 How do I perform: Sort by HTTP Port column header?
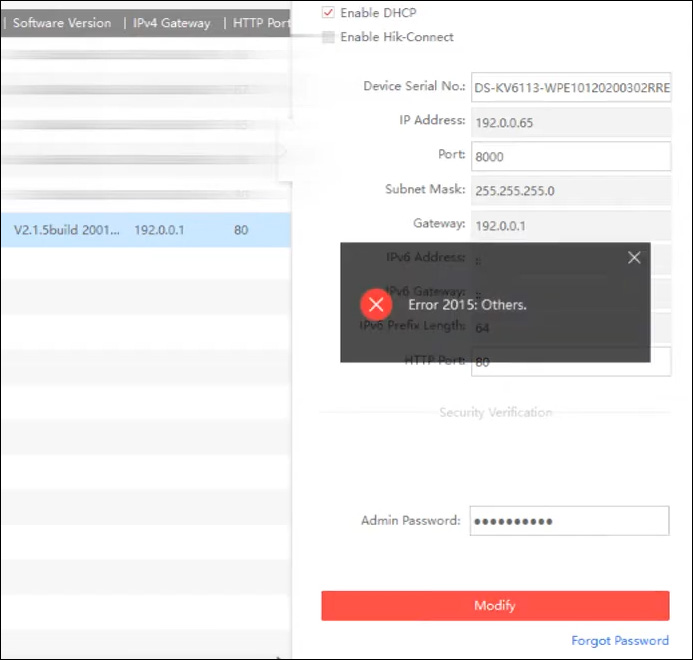click(x=261, y=23)
